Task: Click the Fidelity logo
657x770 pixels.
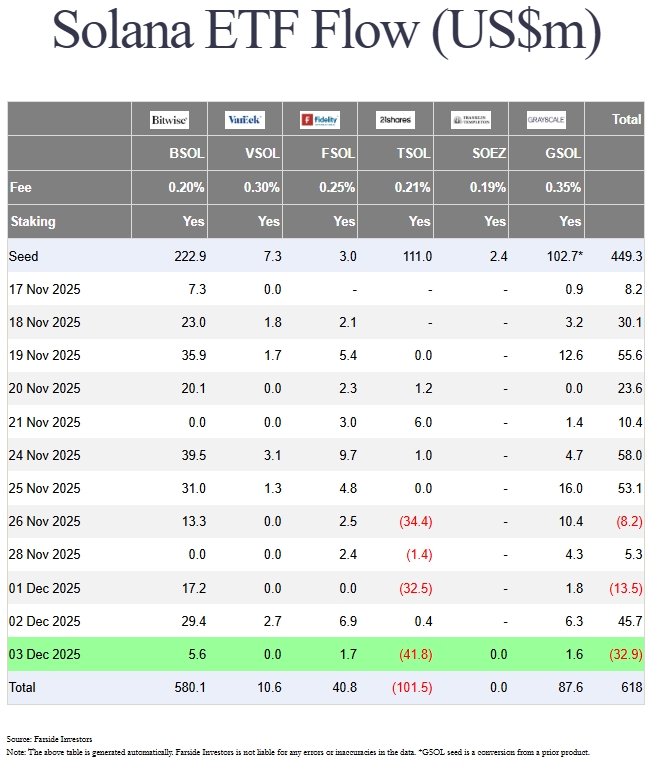Action: [x=320, y=120]
